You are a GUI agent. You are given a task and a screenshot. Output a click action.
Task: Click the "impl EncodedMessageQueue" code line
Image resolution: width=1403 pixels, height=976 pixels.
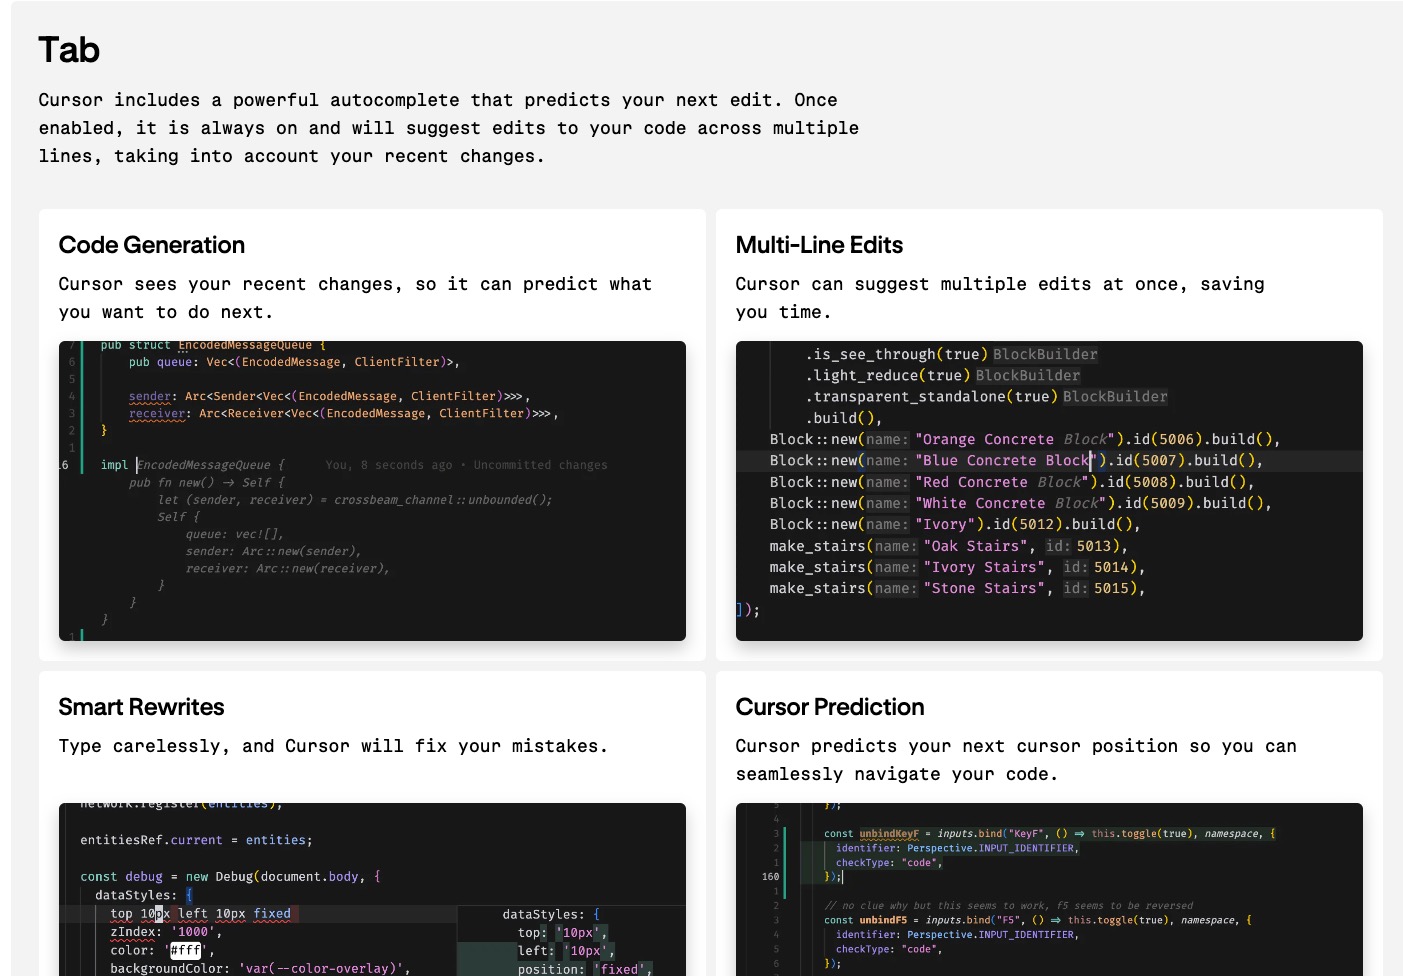[193, 465]
